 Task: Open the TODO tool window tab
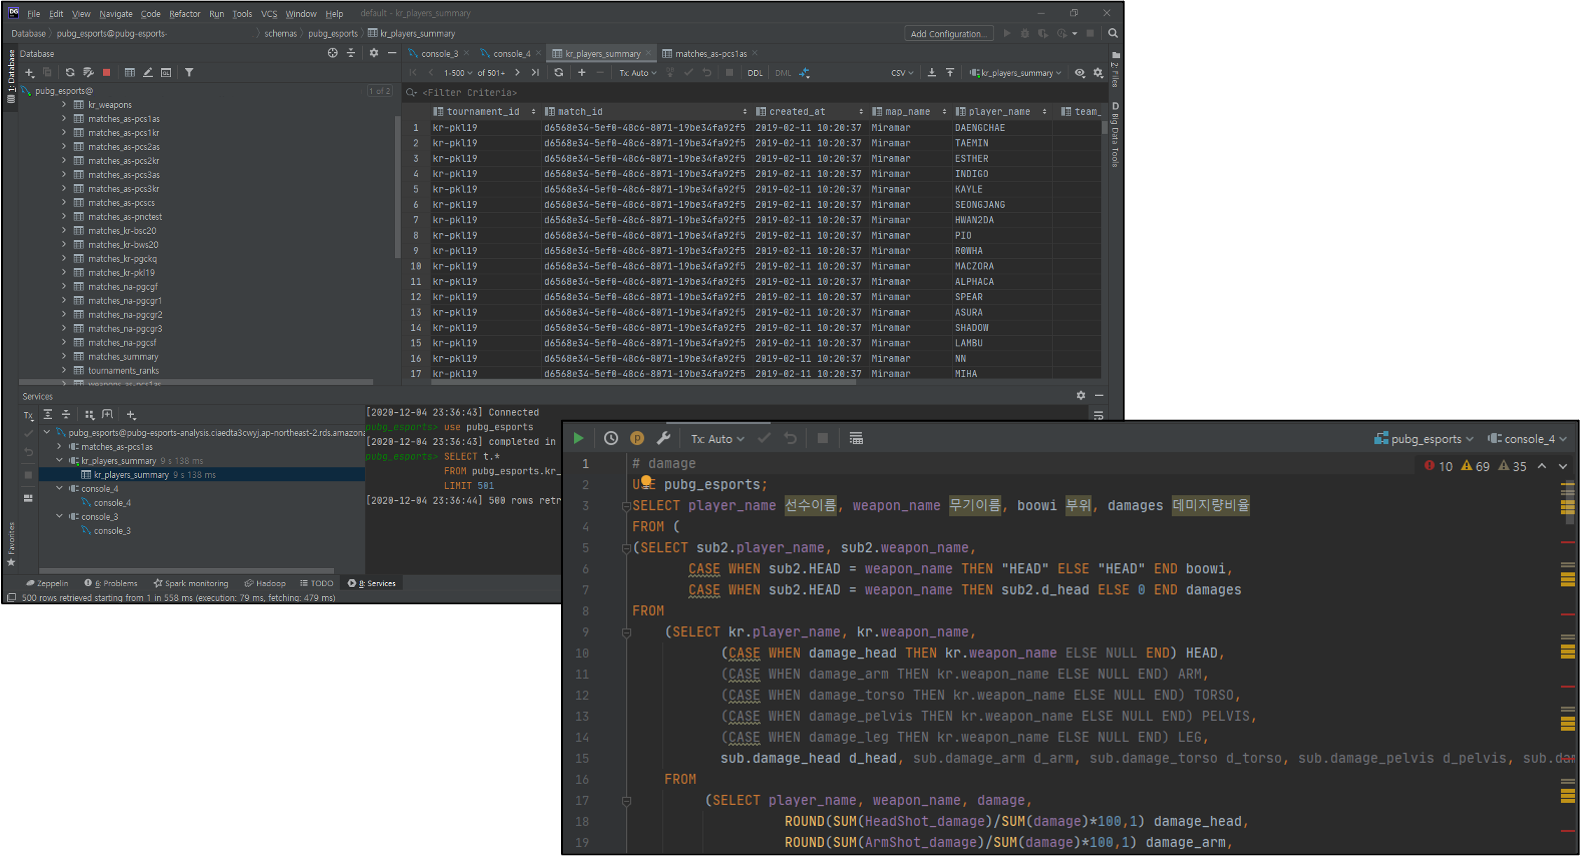(316, 583)
